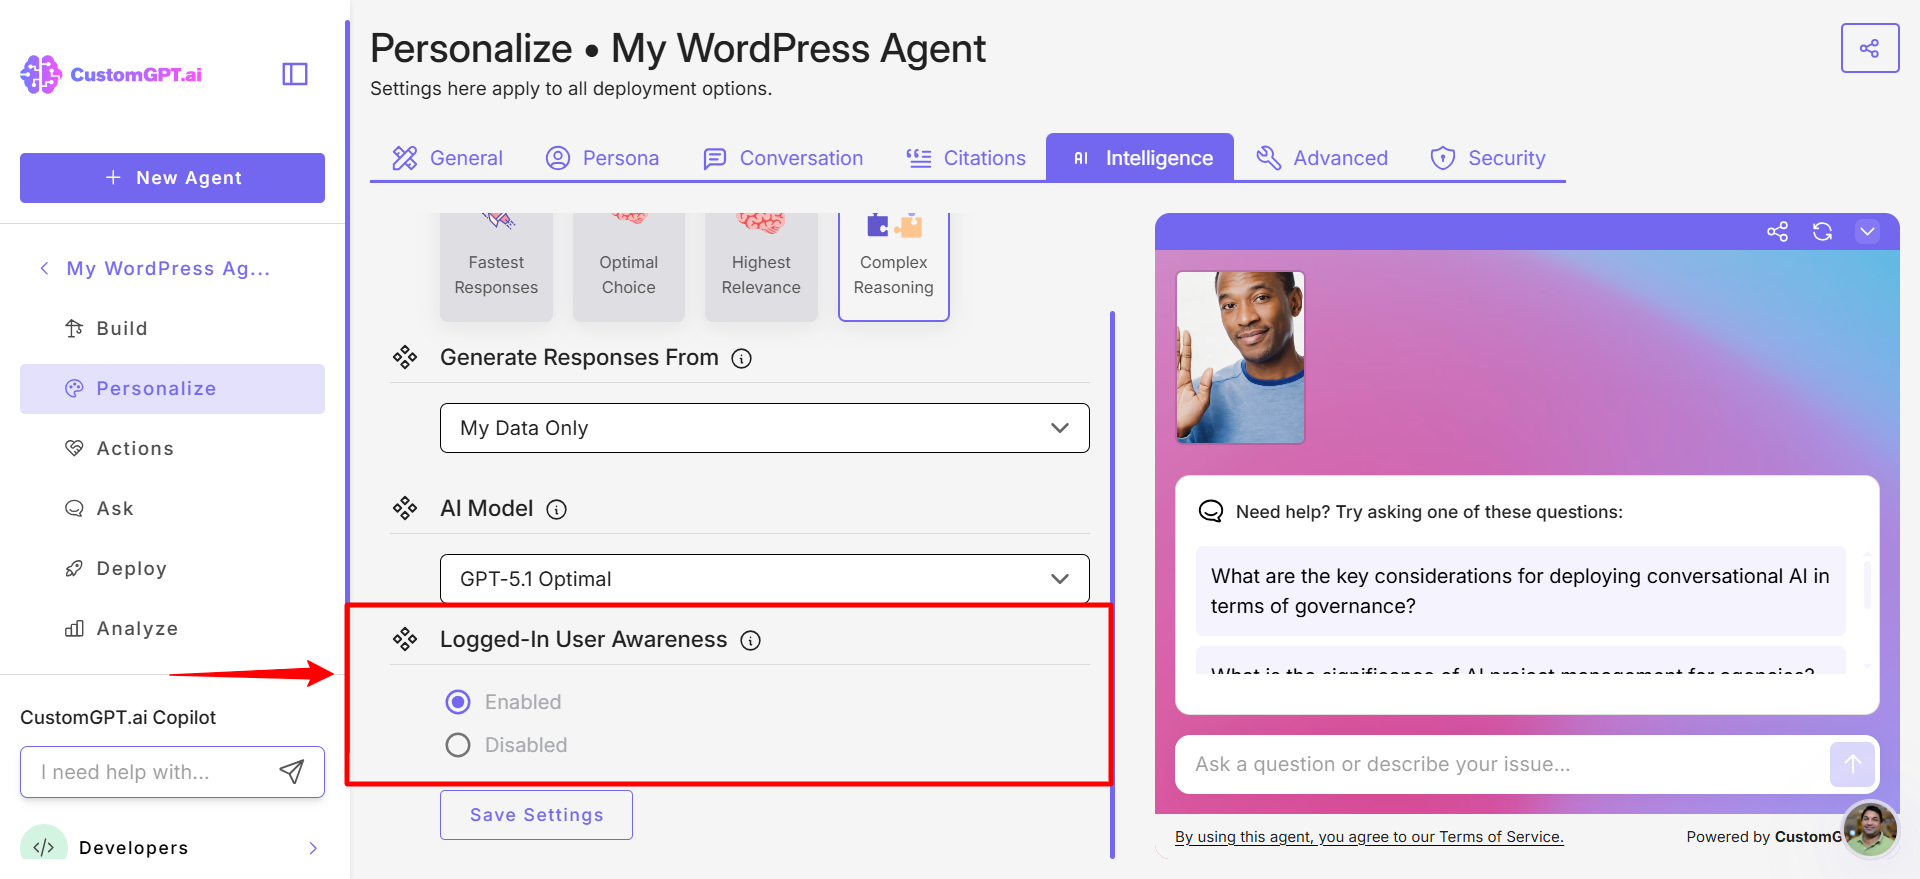
Task: Click the New Agent button
Action: tap(172, 178)
